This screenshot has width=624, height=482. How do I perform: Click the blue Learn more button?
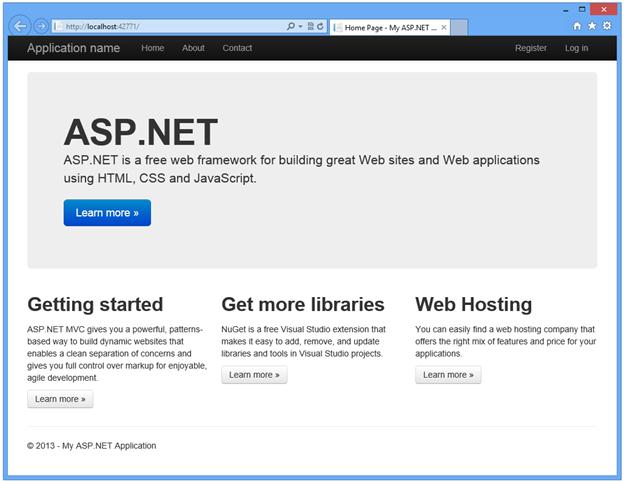(x=107, y=213)
